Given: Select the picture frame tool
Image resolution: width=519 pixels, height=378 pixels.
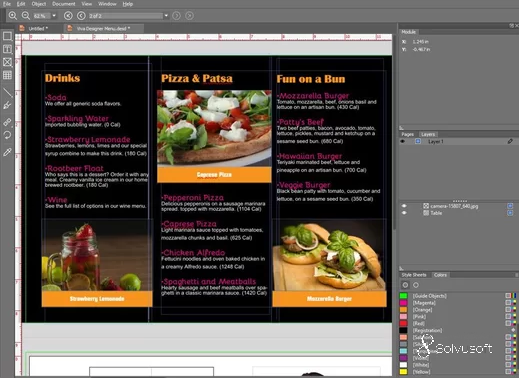Looking at the screenshot, I should (7, 62).
